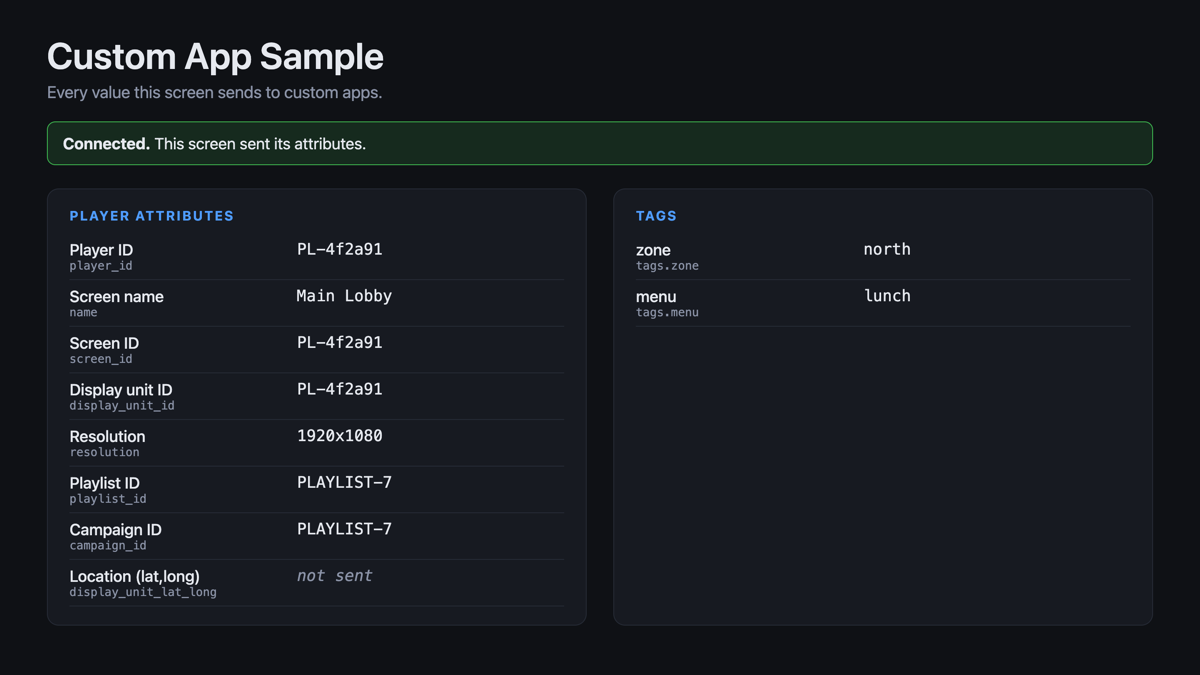Screen dimensions: 1200x675
Task: Click the italic not sent value
Action: [335, 576]
